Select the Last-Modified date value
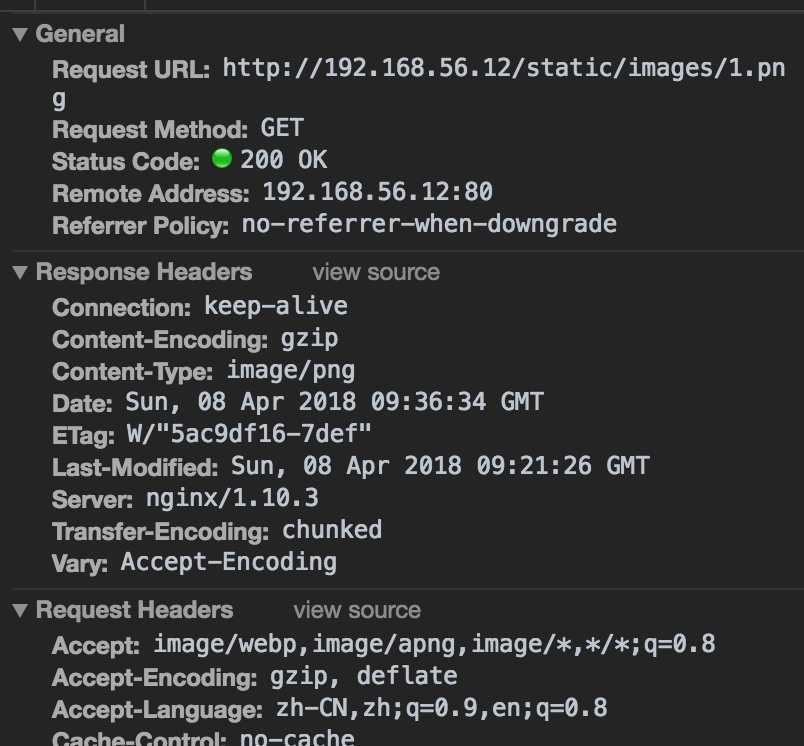This screenshot has height=746, width=804. click(440, 466)
